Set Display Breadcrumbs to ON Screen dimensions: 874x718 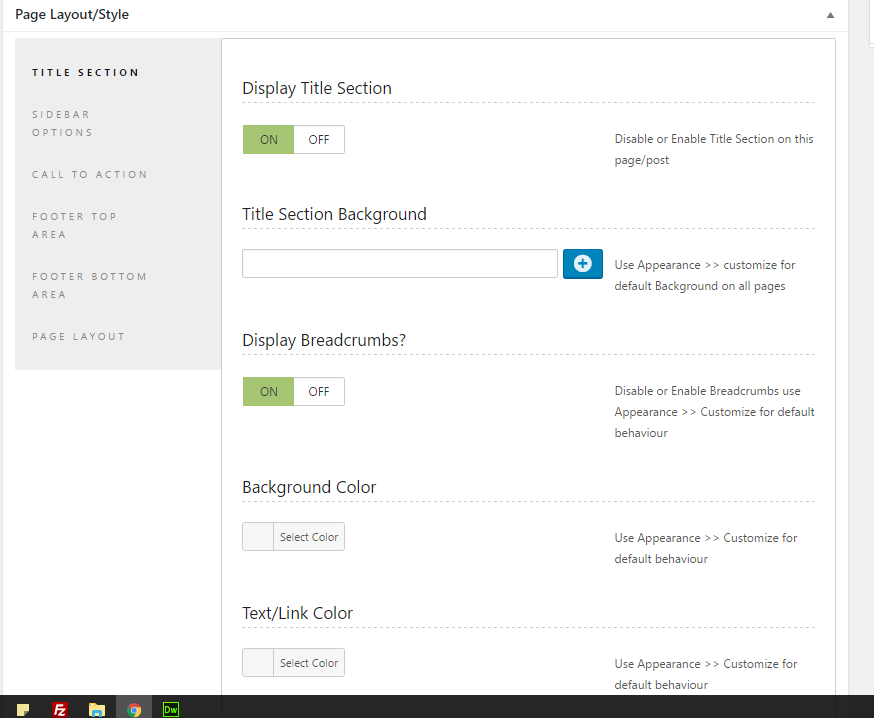[x=268, y=392]
